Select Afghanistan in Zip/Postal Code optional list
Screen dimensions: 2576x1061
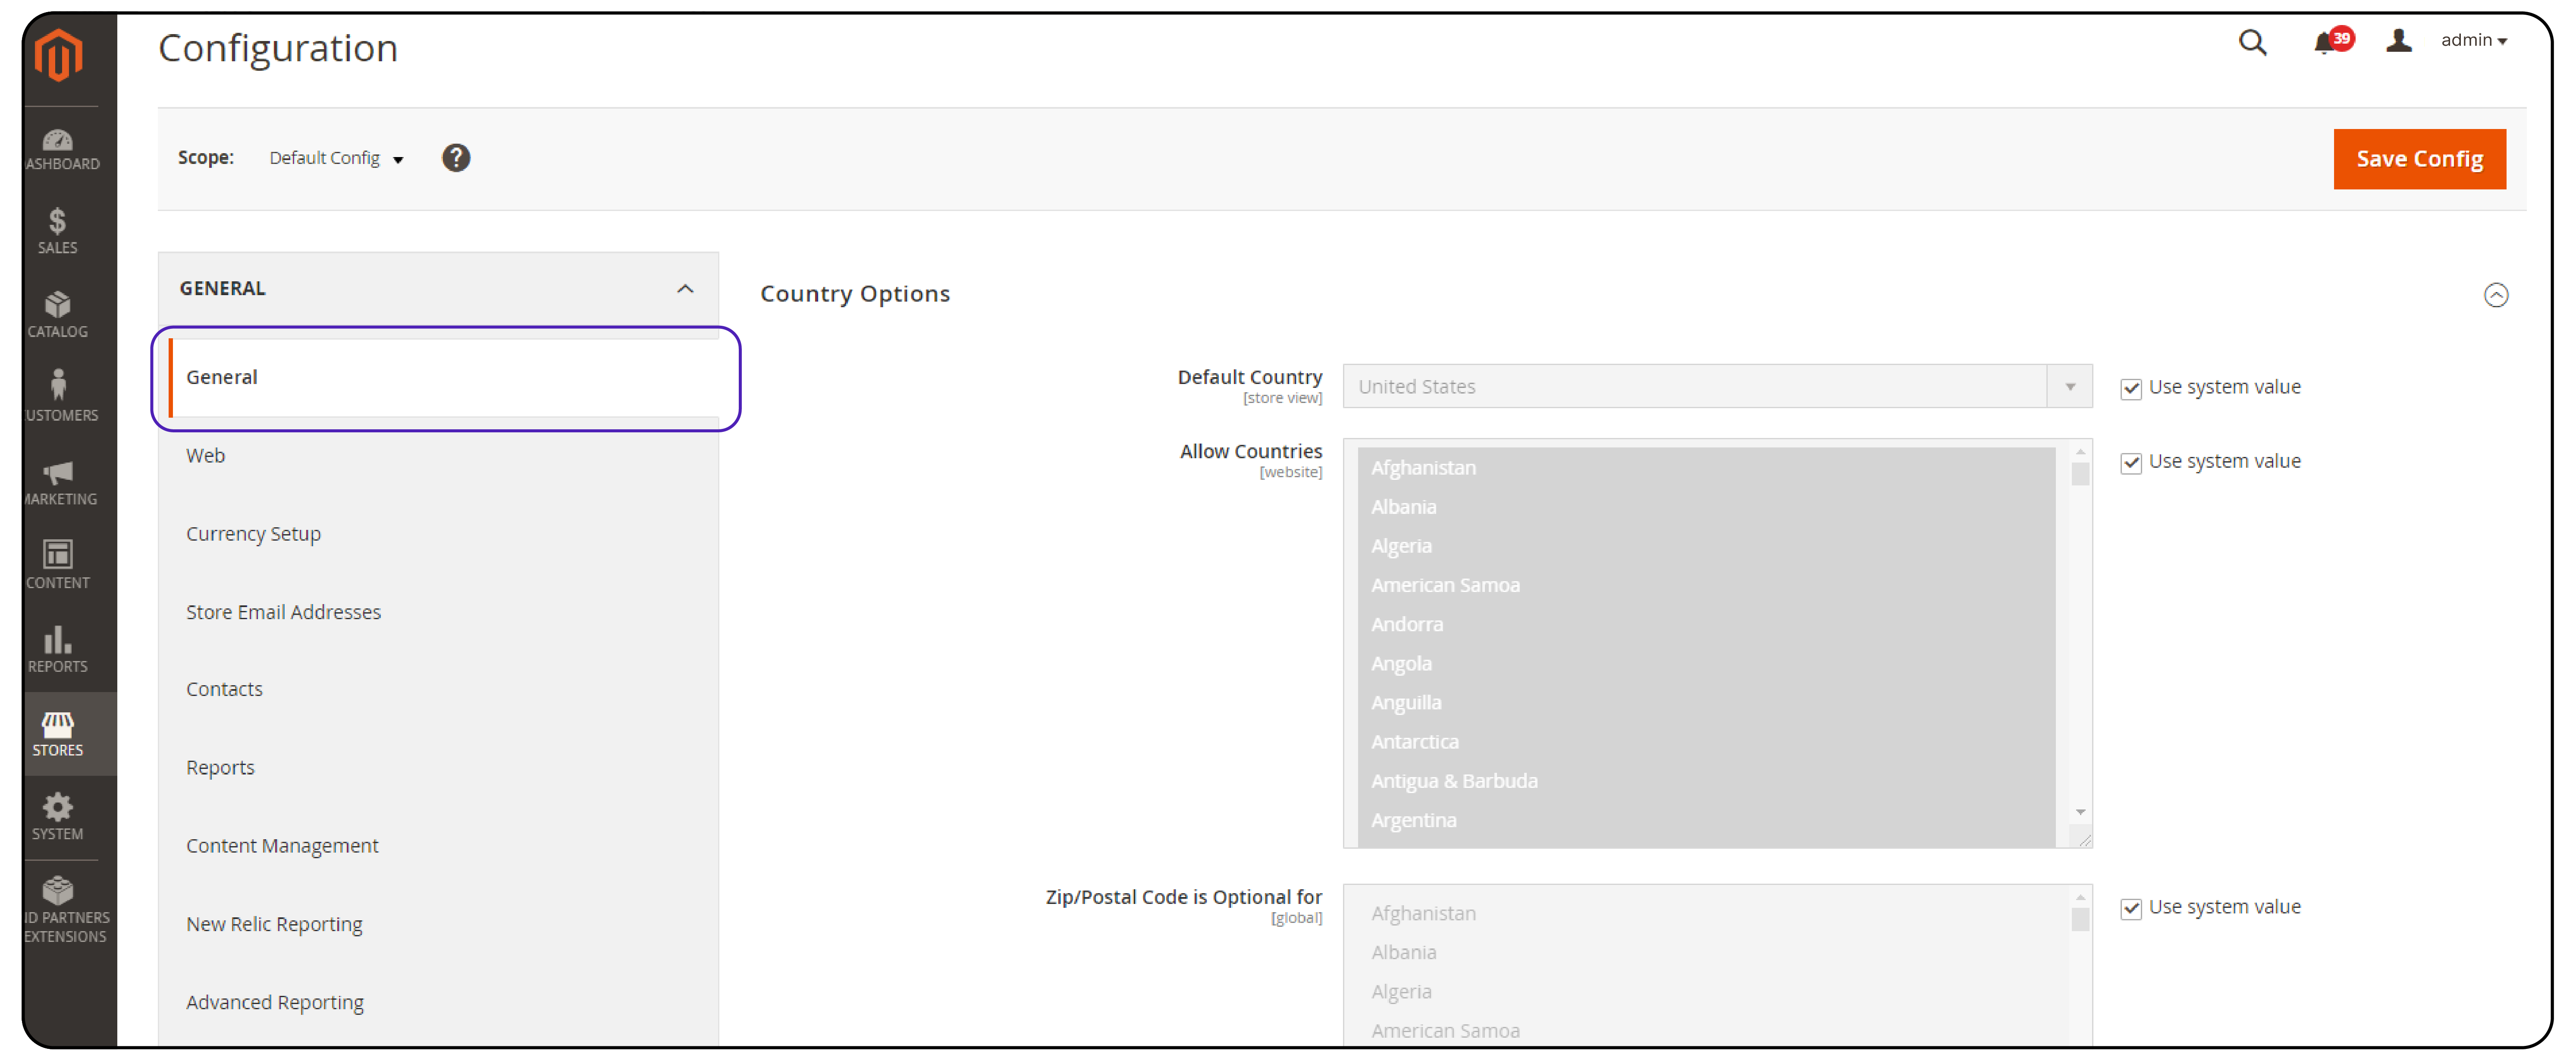(1706, 914)
